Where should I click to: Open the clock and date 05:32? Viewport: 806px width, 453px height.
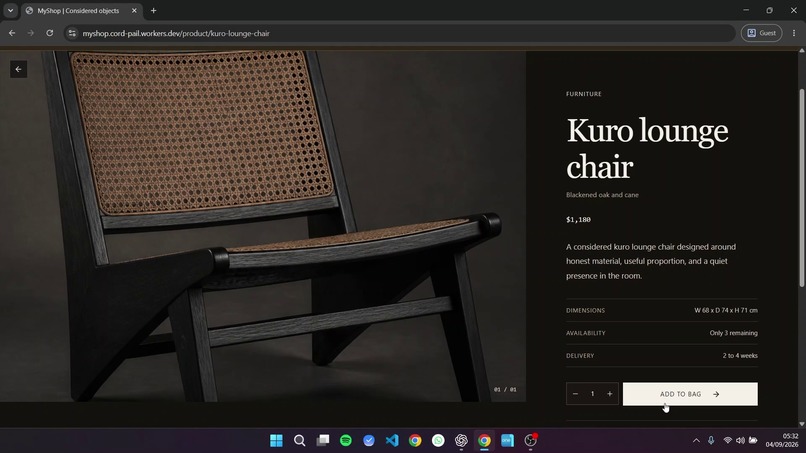pyautogui.click(x=782, y=440)
